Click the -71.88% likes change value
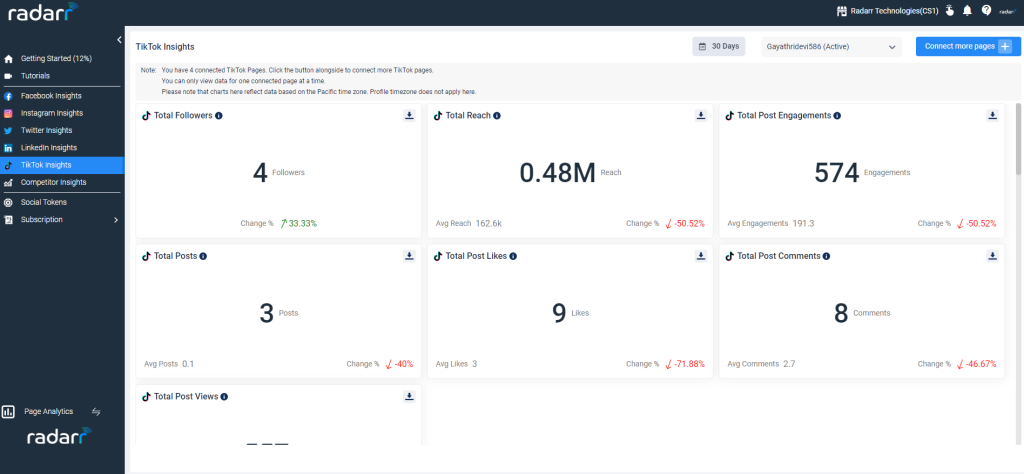This screenshot has height=474, width=1024. click(690, 364)
